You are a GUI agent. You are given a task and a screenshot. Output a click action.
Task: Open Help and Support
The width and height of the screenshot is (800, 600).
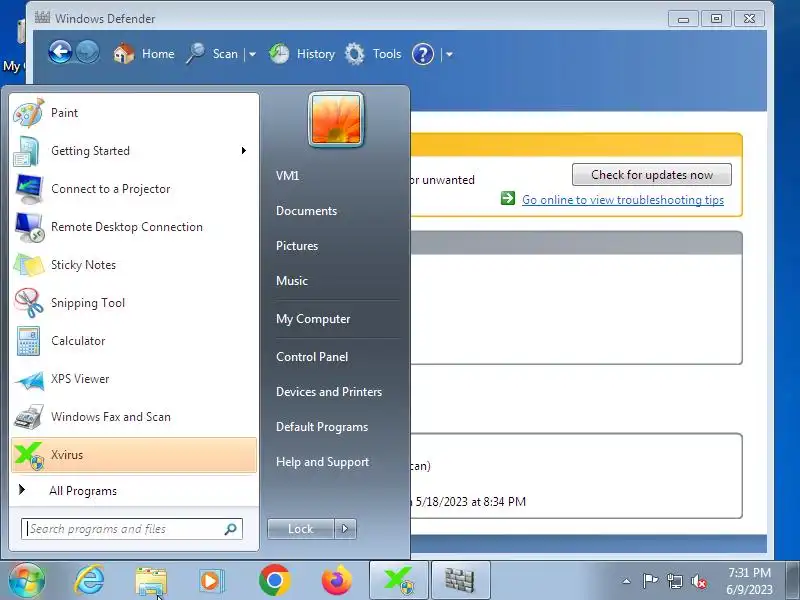coord(322,462)
